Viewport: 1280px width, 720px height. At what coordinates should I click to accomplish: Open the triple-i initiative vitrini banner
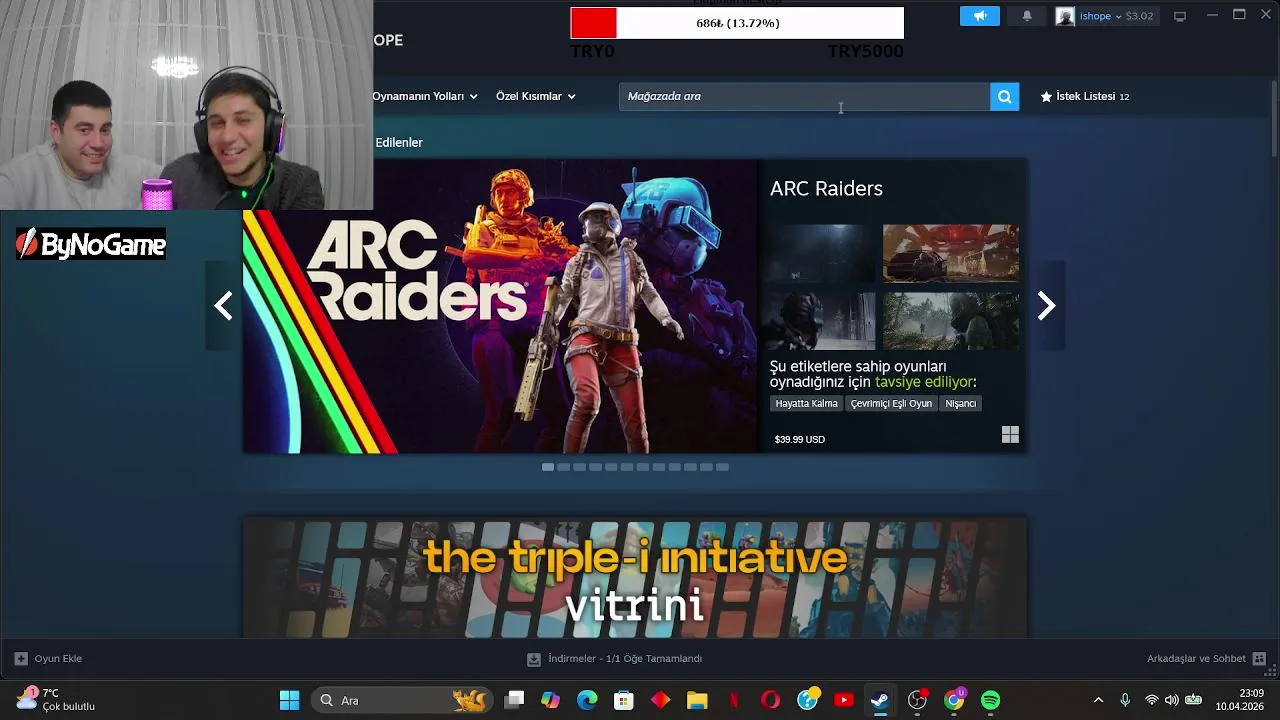click(635, 578)
